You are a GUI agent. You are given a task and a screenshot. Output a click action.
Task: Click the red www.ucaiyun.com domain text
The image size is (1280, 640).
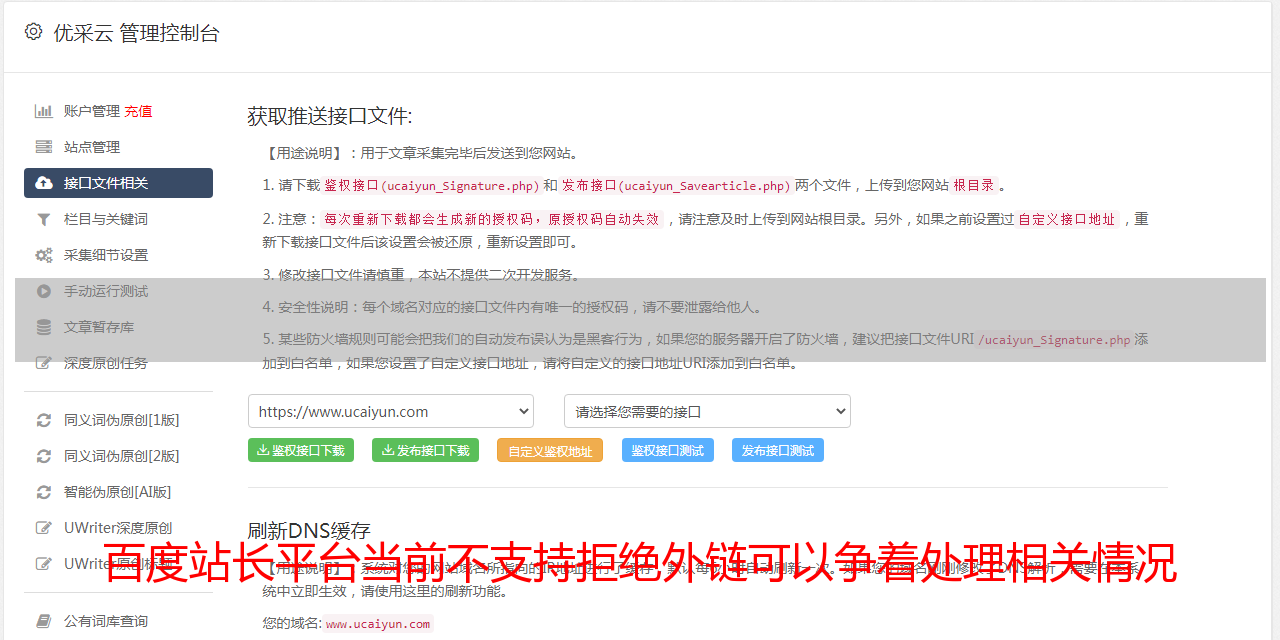[378, 624]
